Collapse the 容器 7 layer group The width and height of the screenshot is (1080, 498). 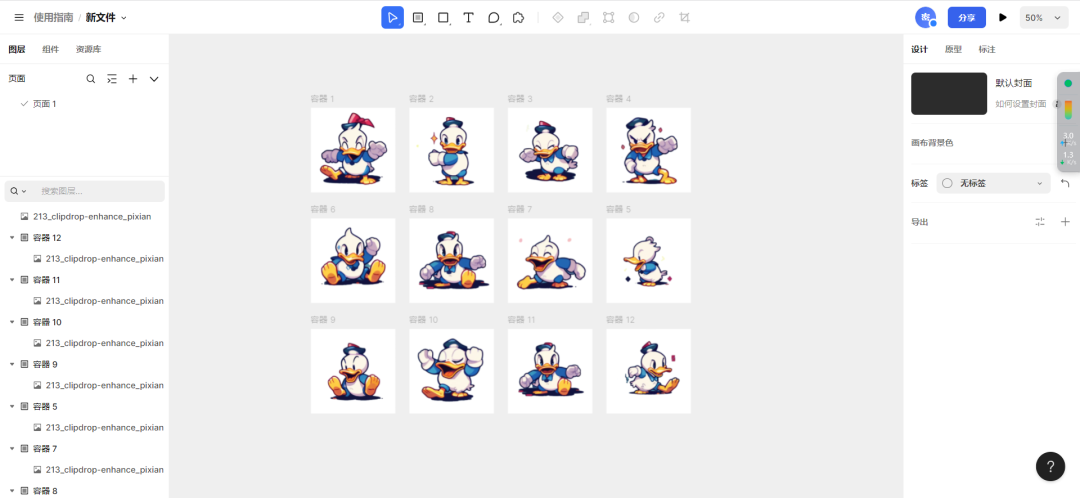[12, 448]
